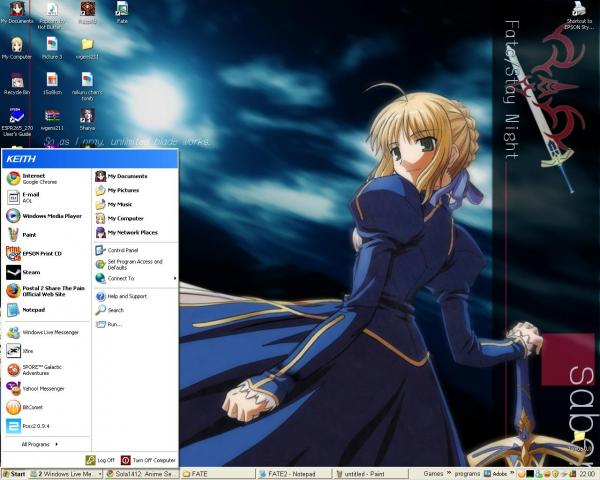Select Popcorn by Hot Butter music file
This screenshot has height=480, width=600.
pyautogui.click(x=52, y=16)
